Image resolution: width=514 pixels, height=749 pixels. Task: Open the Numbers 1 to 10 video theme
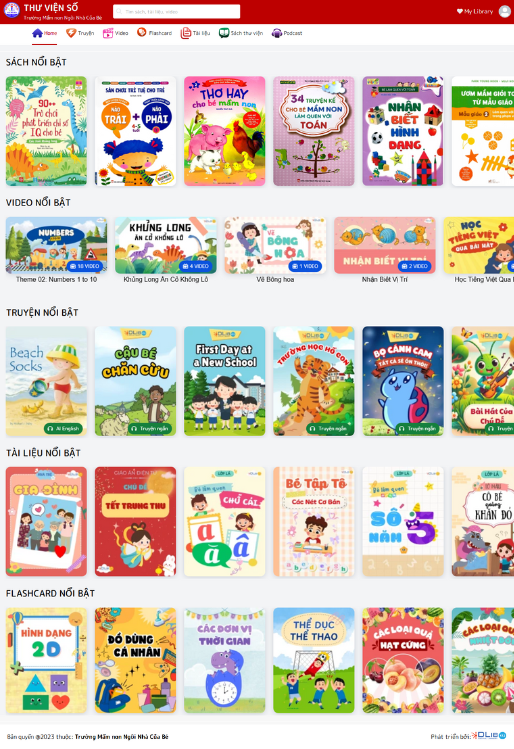coord(56,246)
